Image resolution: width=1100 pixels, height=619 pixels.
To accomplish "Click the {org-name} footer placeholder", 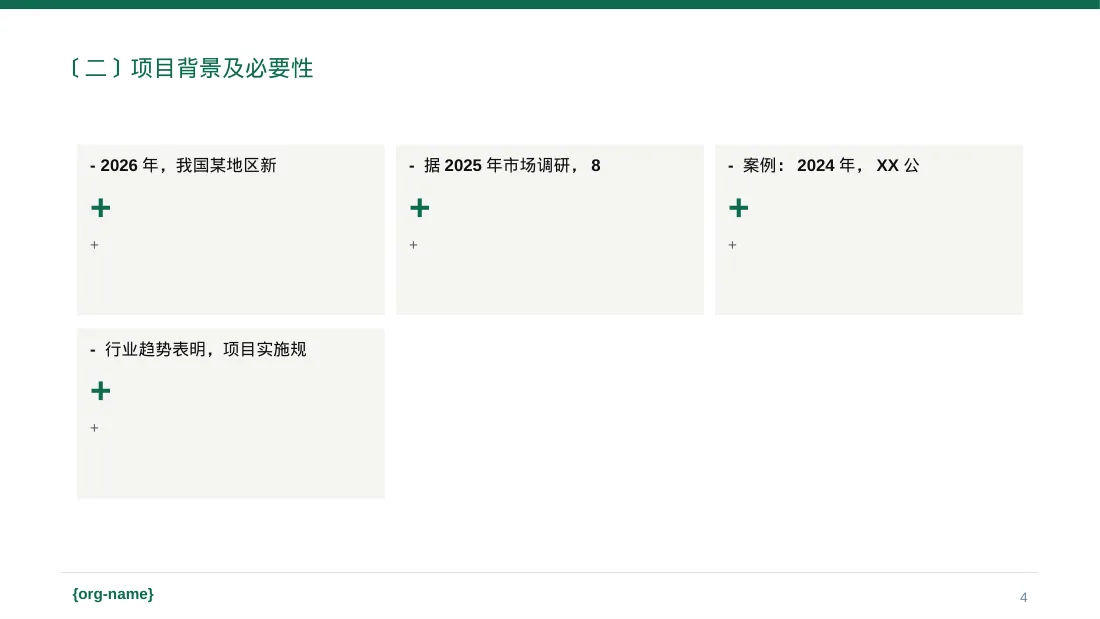I will click(113, 594).
